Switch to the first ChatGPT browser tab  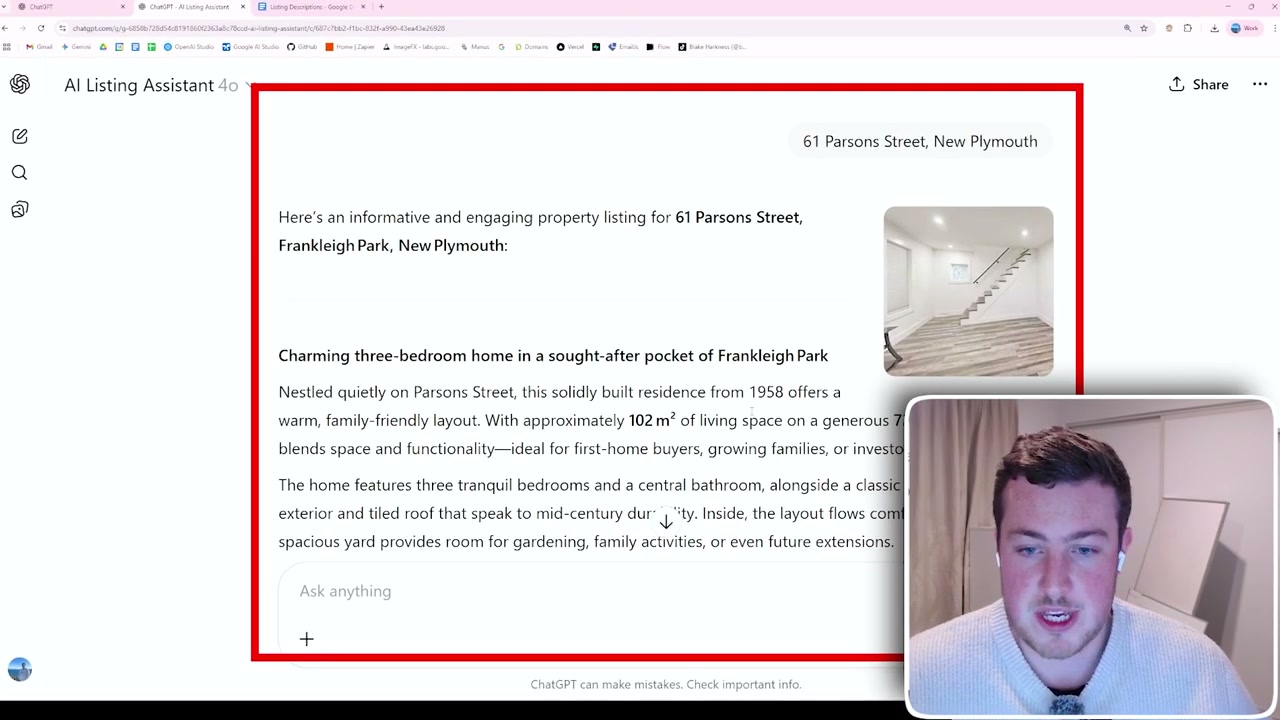pos(68,7)
